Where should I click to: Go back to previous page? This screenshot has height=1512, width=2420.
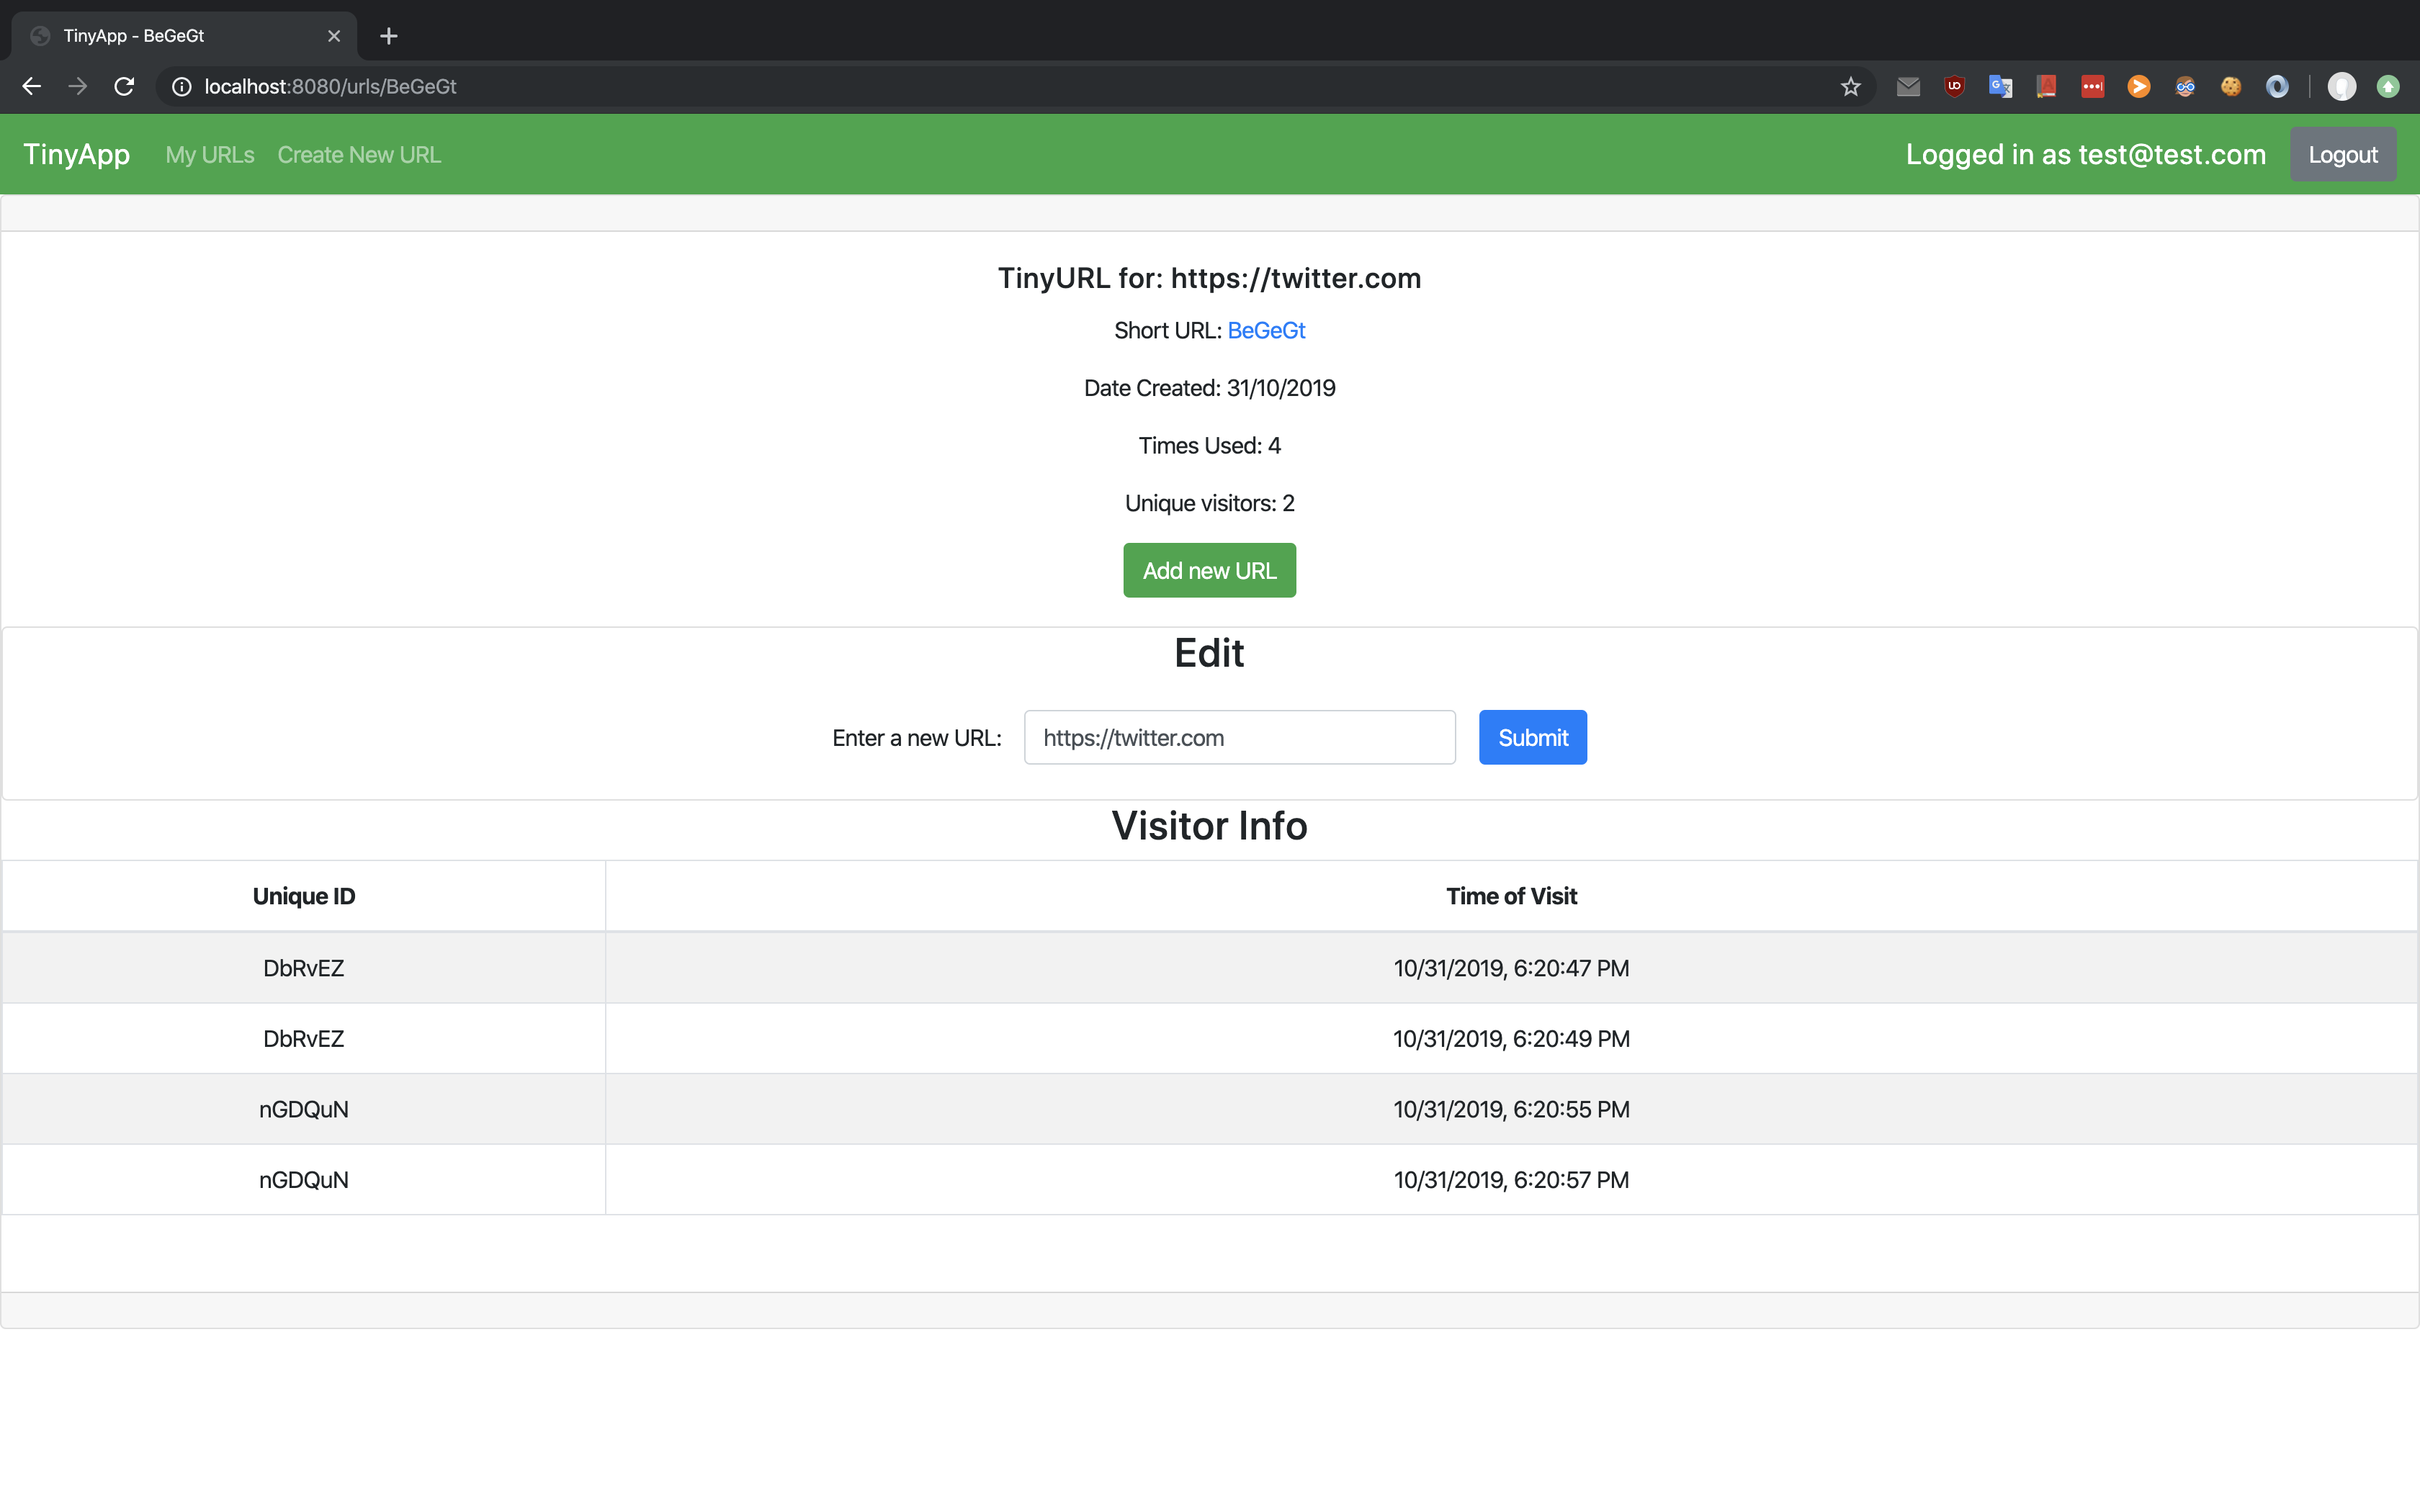[x=32, y=87]
